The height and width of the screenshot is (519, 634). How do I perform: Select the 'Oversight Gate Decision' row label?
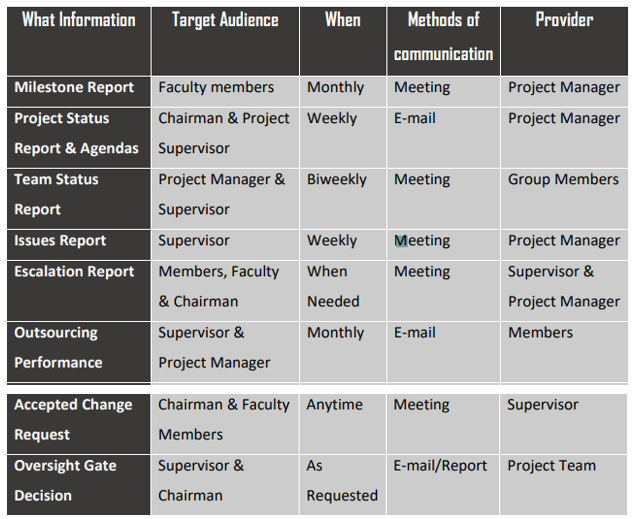point(79,485)
